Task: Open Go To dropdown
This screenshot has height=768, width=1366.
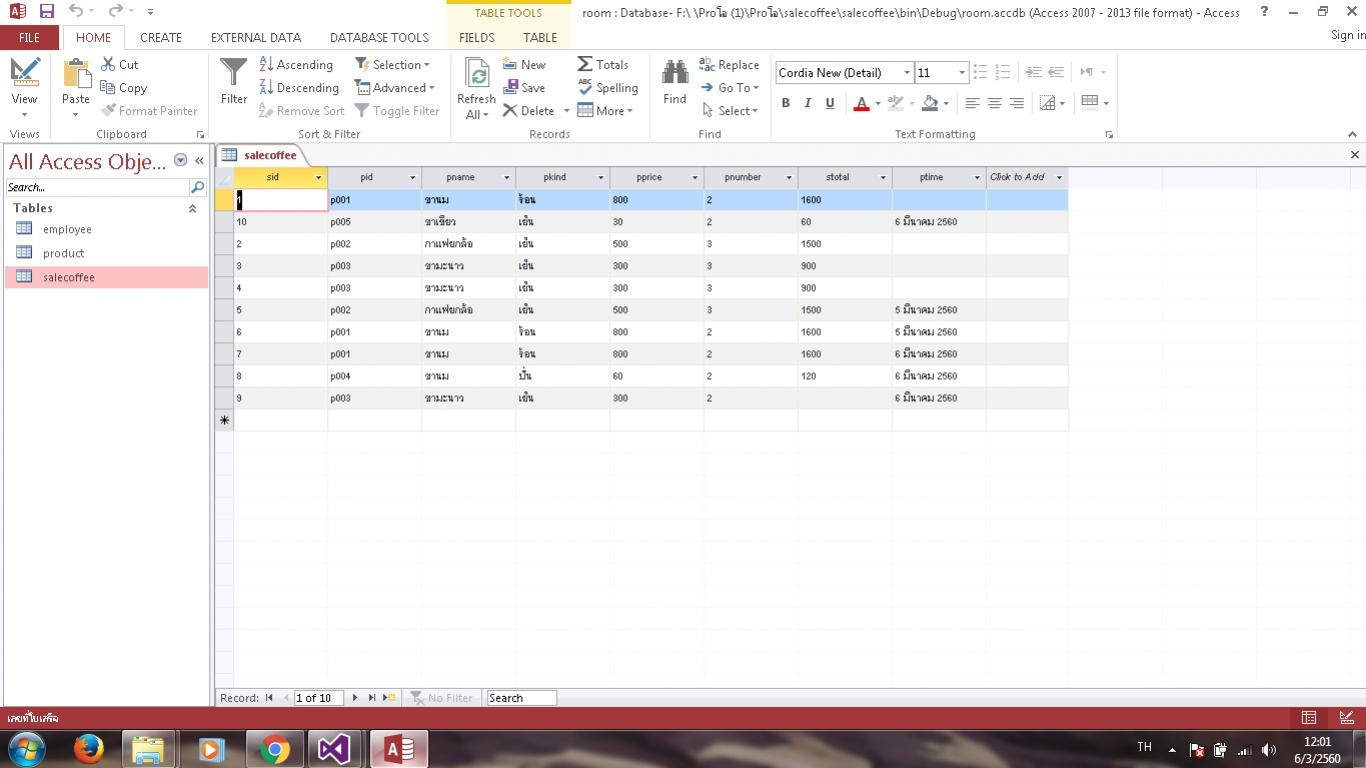Action: coord(729,88)
